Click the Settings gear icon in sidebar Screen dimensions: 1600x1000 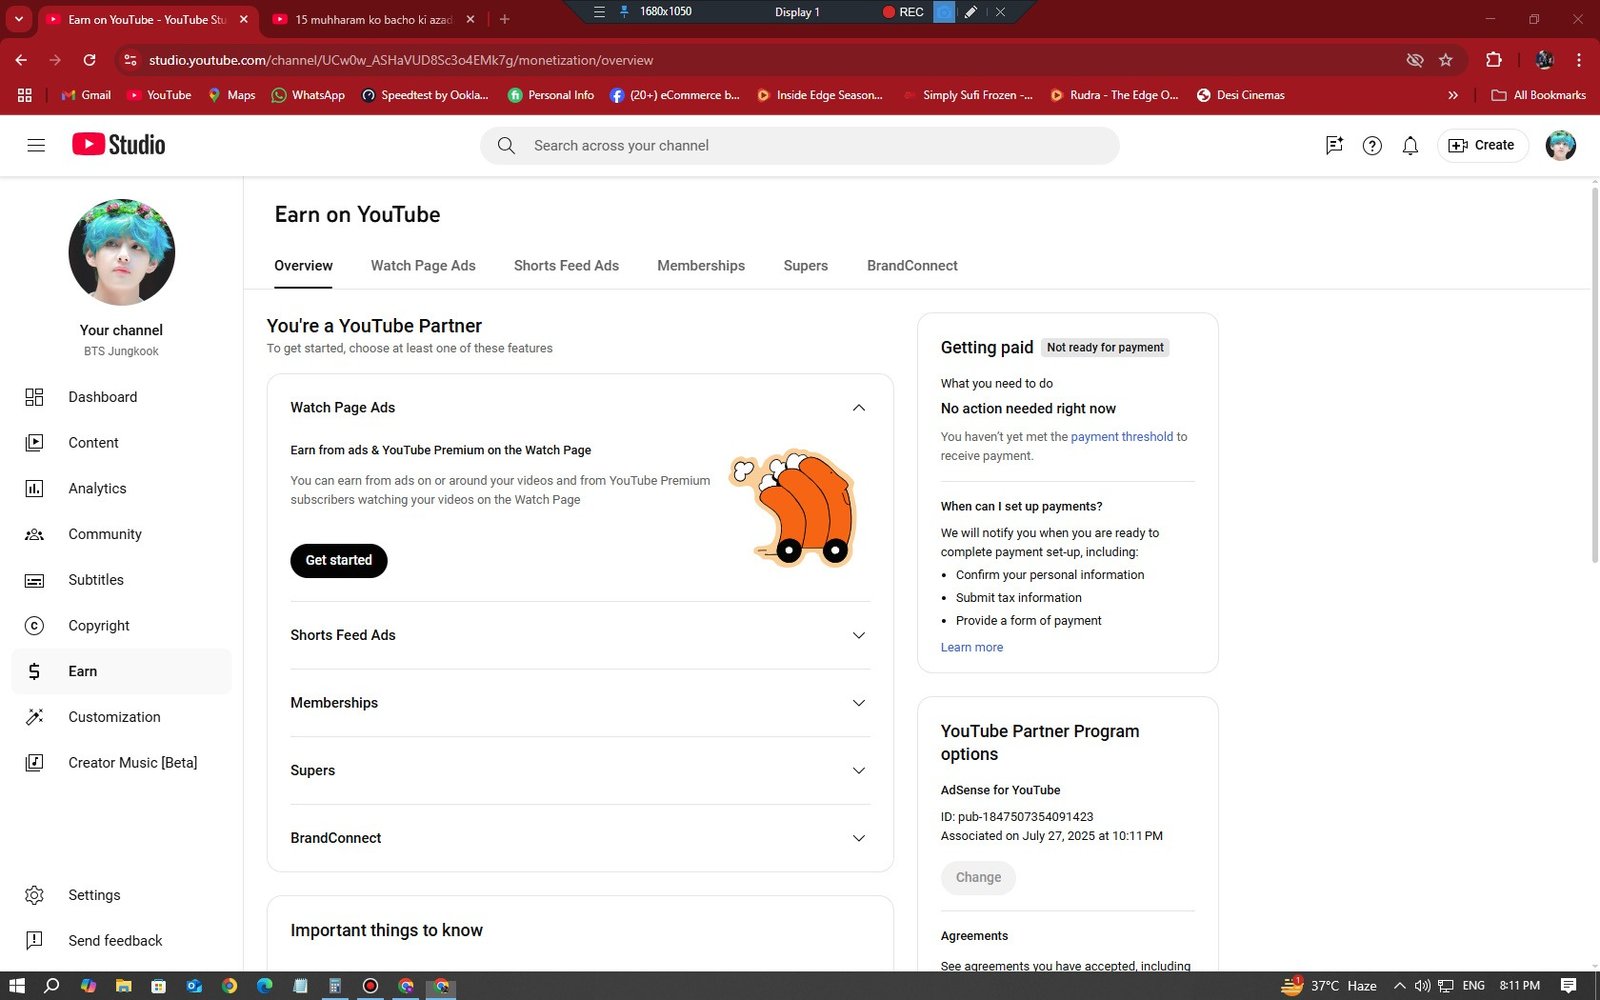point(34,895)
